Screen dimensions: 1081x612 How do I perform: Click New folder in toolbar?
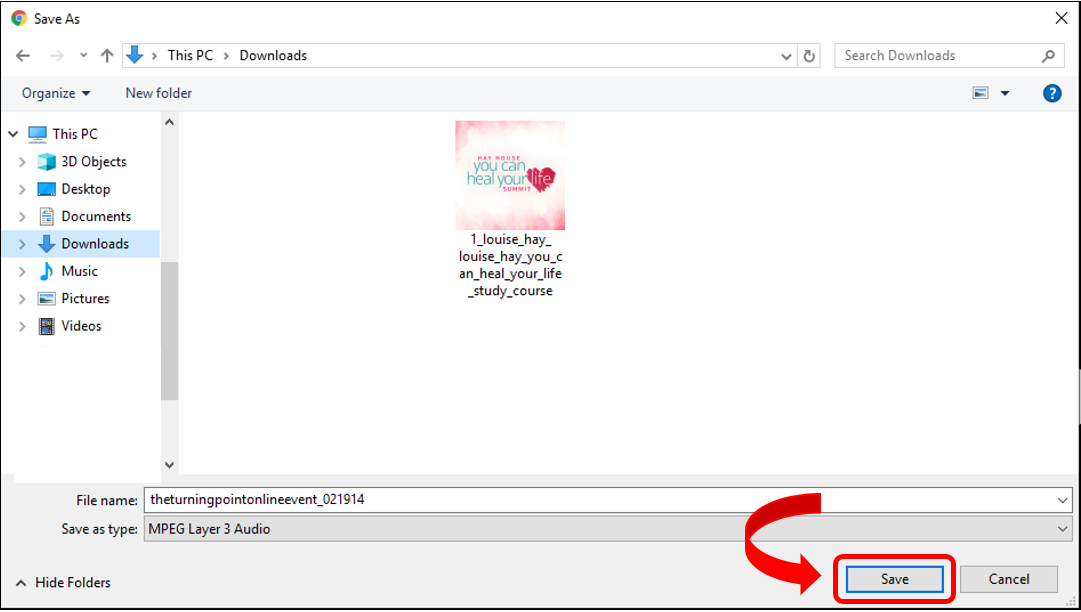(158, 93)
